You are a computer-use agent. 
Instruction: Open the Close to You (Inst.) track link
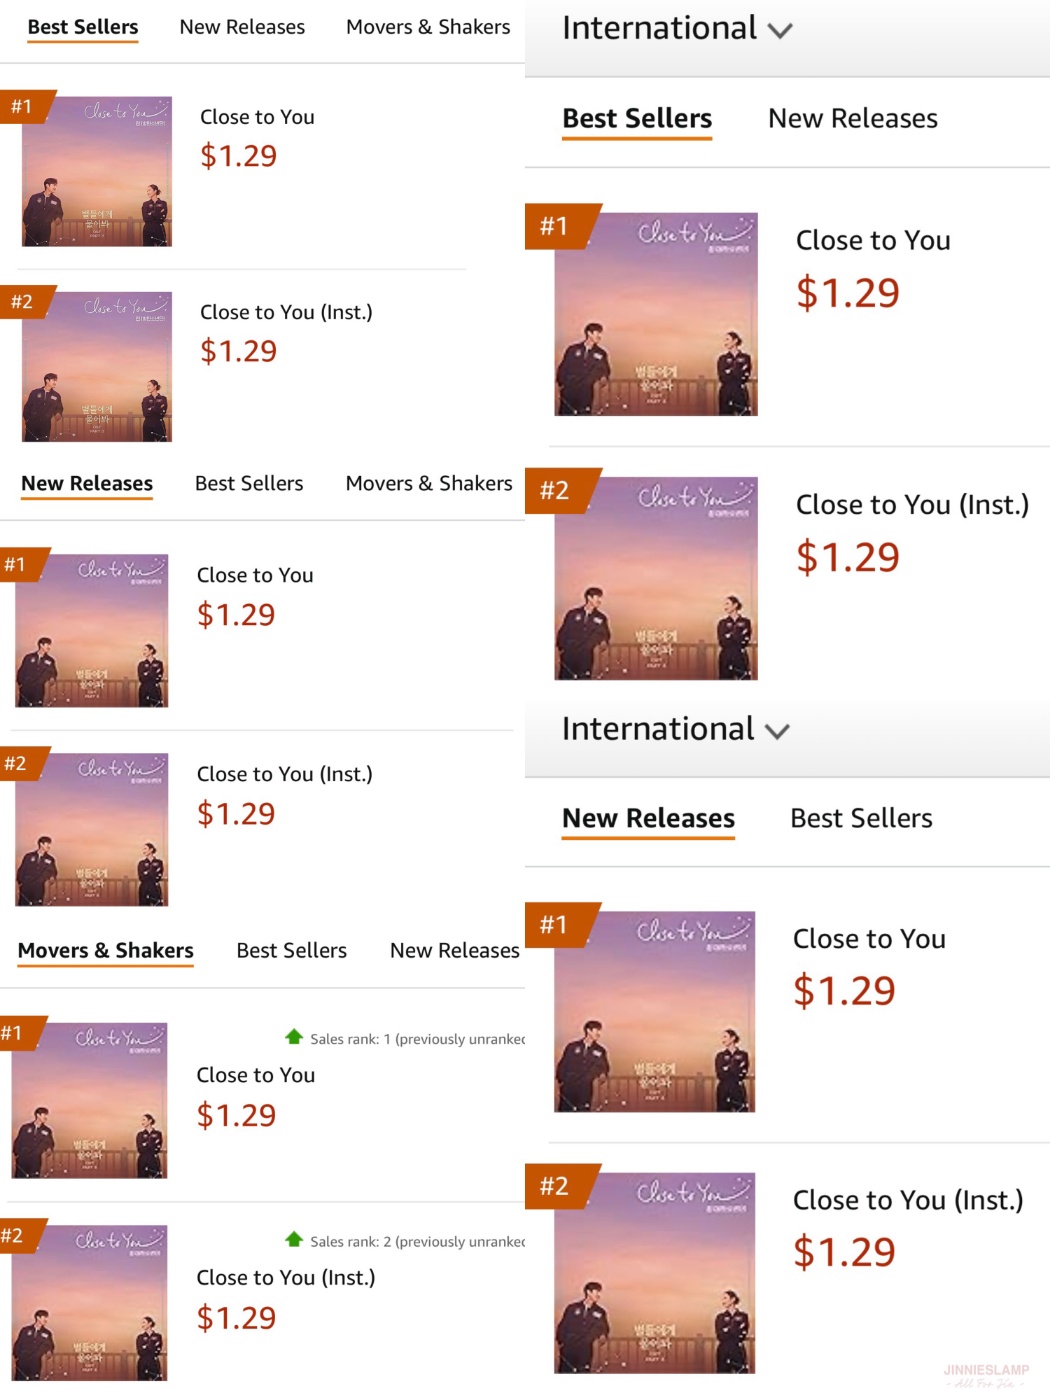click(285, 312)
